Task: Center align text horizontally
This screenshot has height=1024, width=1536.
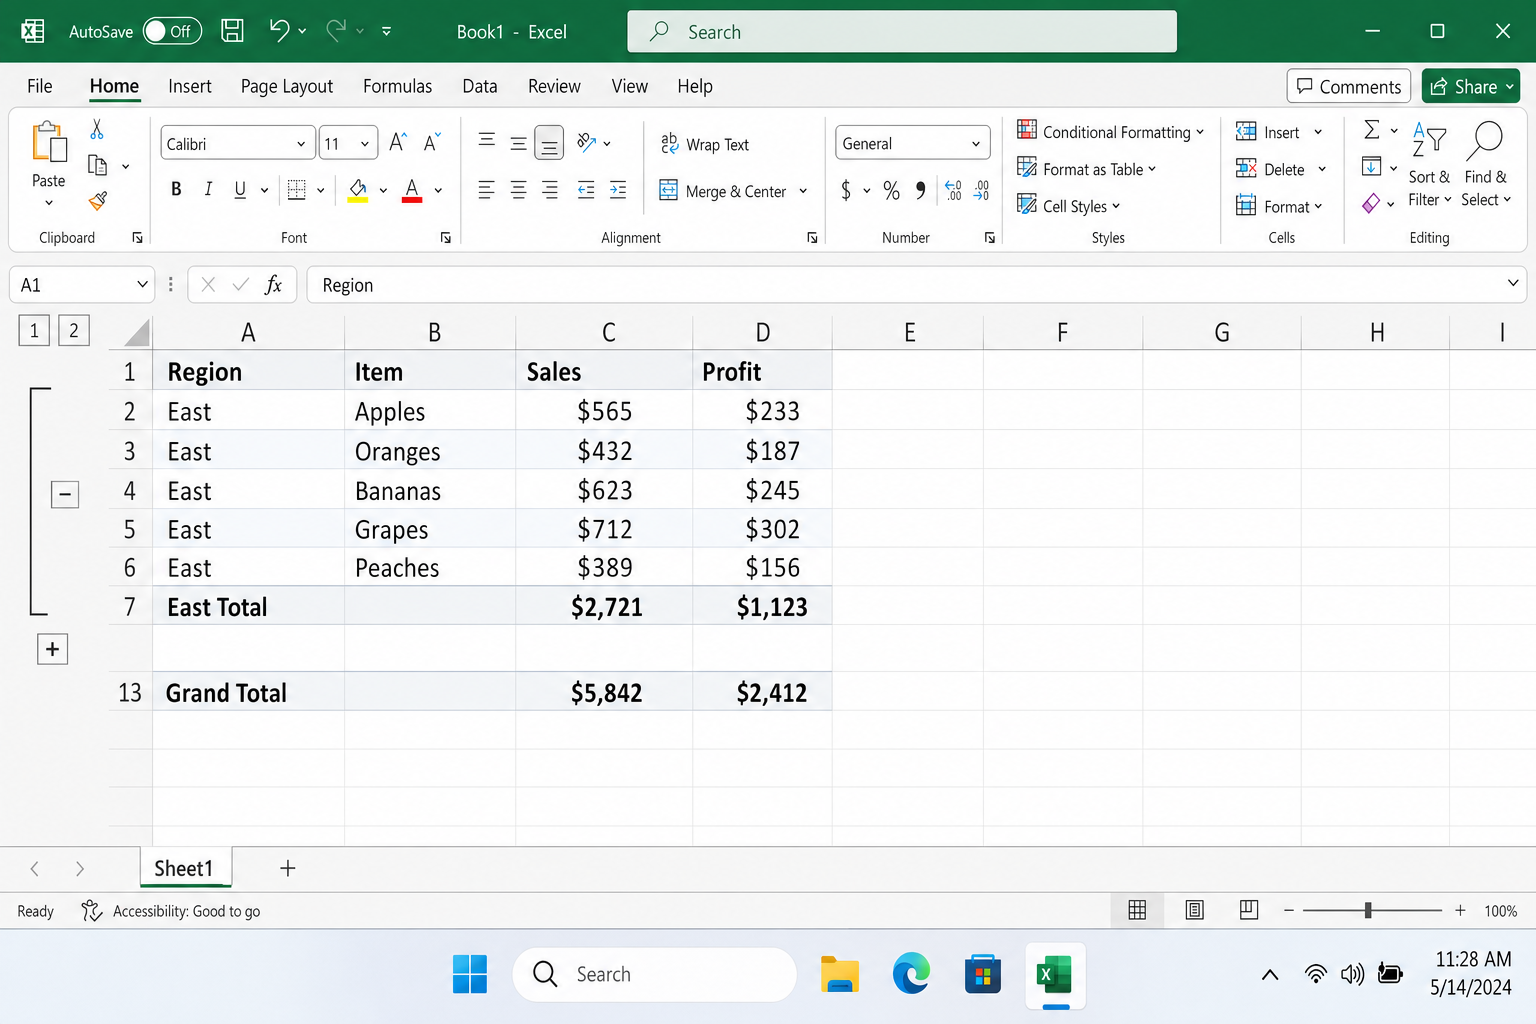Action: click(x=518, y=190)
